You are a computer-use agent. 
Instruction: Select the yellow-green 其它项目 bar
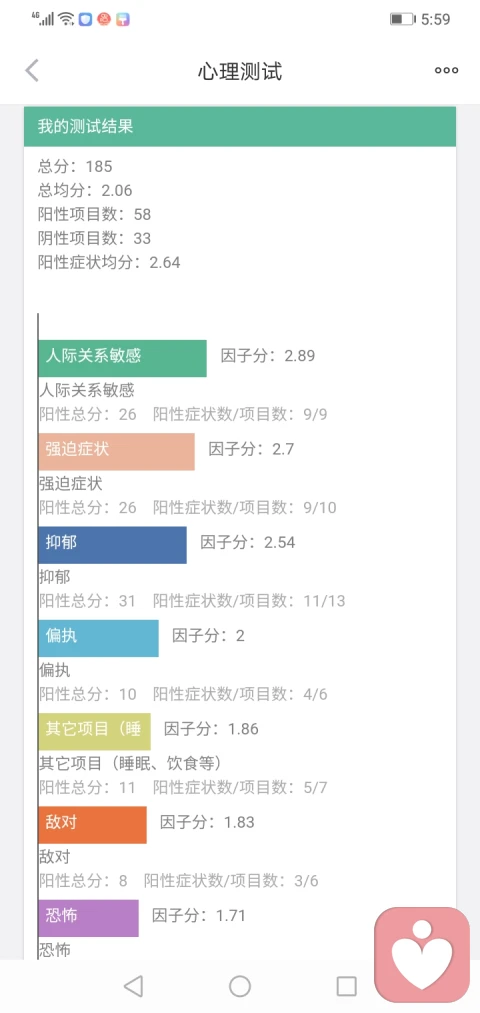[x=94, y=731]
